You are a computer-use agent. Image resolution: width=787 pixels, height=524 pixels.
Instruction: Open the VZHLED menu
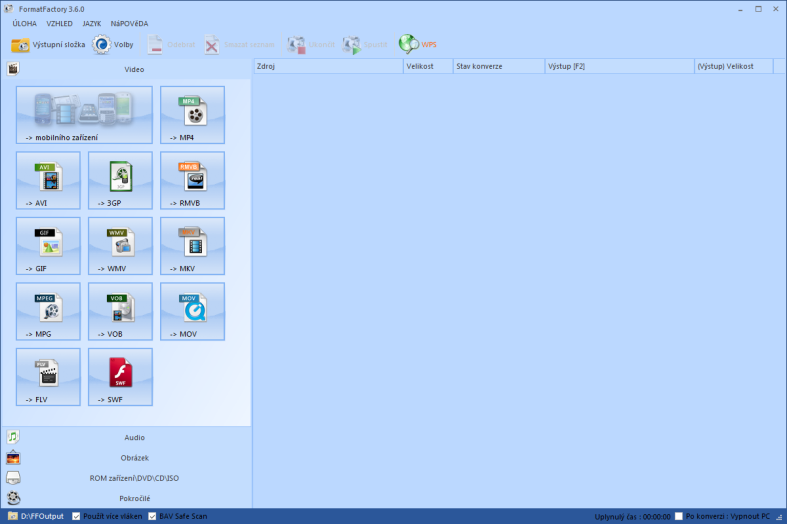click(x=59, y=24)
